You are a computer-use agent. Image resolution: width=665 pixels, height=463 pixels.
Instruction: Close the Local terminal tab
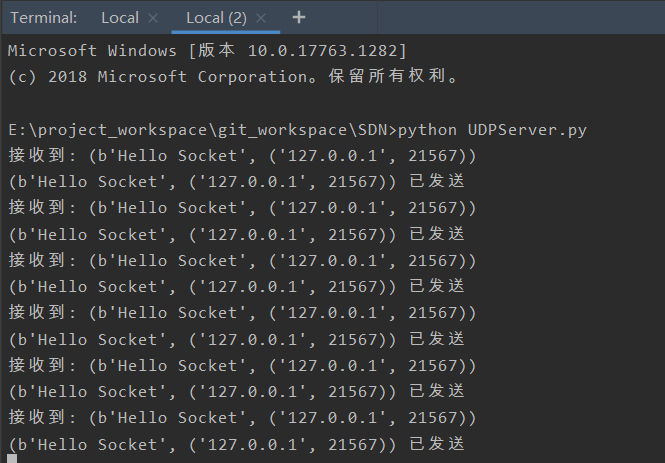[153, 18]
